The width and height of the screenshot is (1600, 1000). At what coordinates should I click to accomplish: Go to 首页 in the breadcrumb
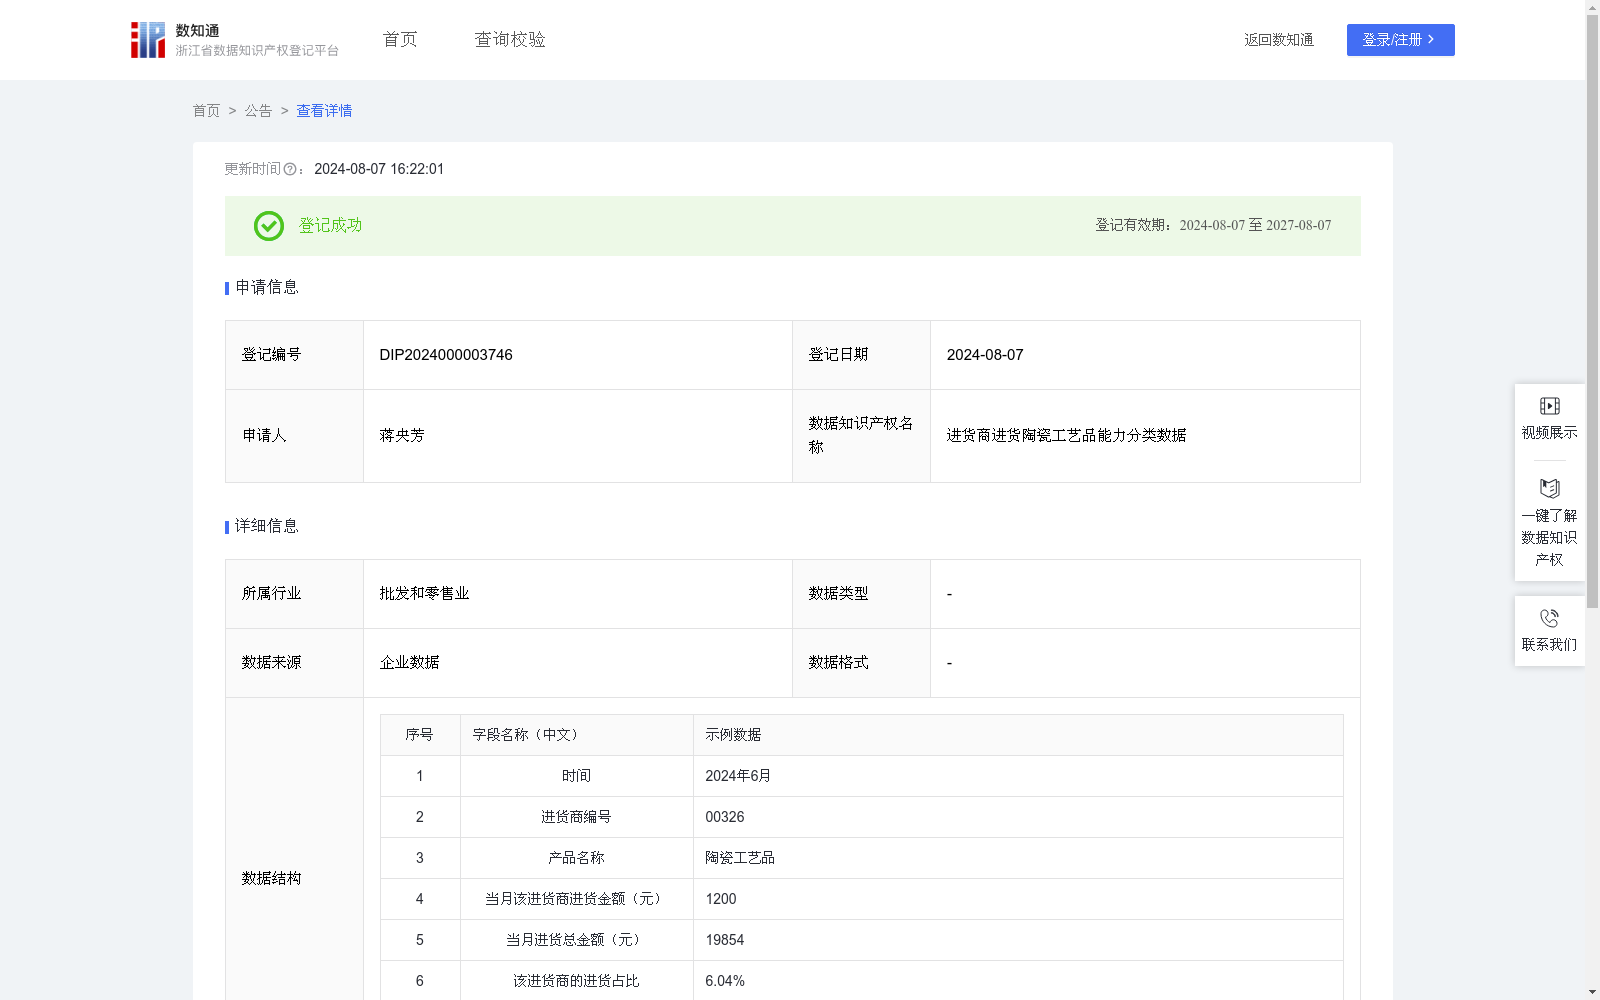(206, 111)
